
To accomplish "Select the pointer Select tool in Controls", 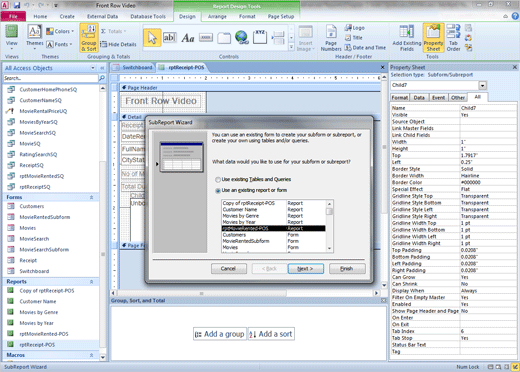I will click(152, 38).
